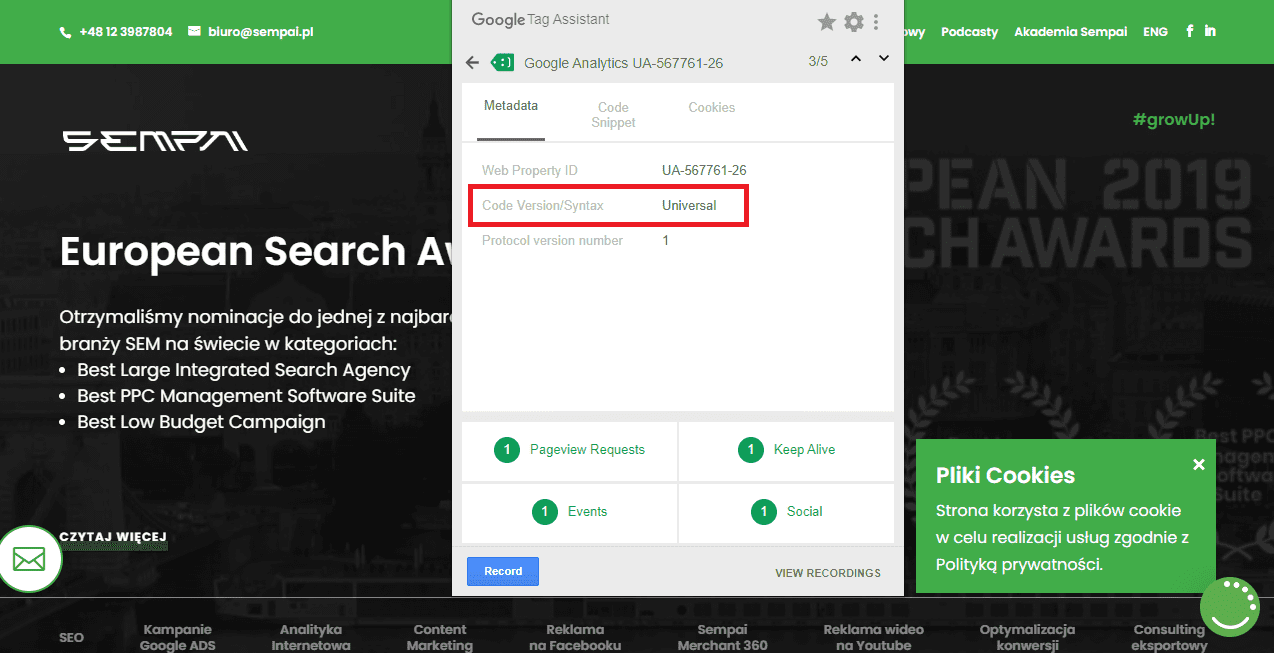Open the Cookies tab
This screenshot has width=1274, height=653.
pos(711,107)
